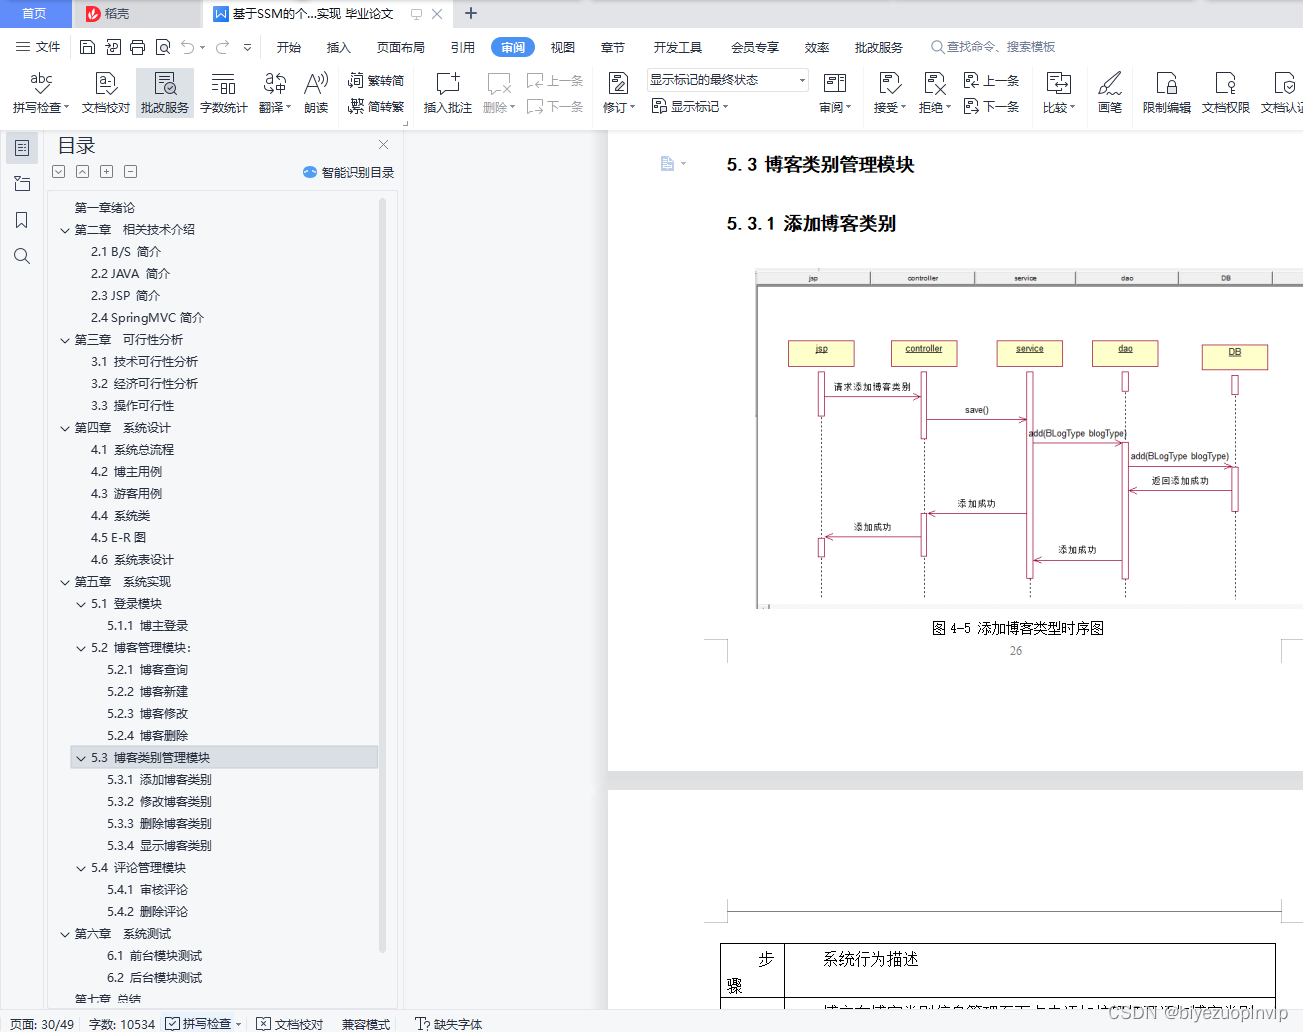Jump to 2.4 SpringMVC 简介 in outline
The width and height of the screenshot is (1303, 1032).
[147, 318]
